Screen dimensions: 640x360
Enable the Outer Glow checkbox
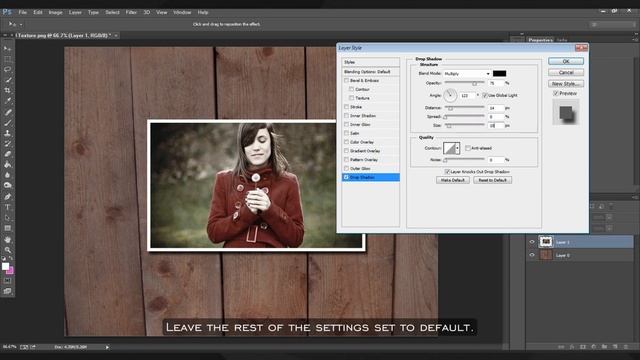pyautogui.click(x=347, y=169)
